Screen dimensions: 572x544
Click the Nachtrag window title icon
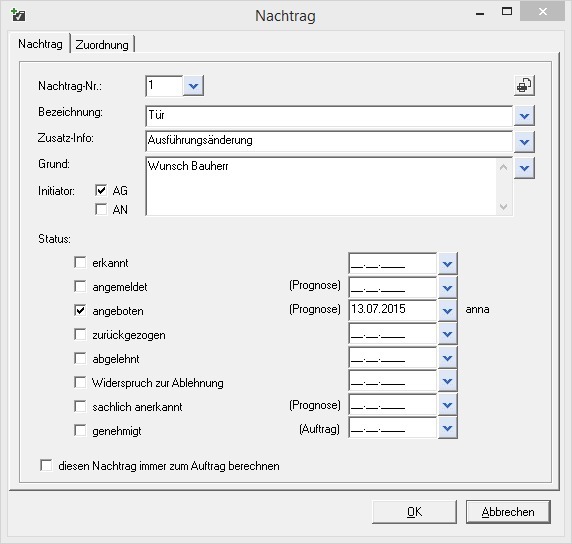coord(18,15)
